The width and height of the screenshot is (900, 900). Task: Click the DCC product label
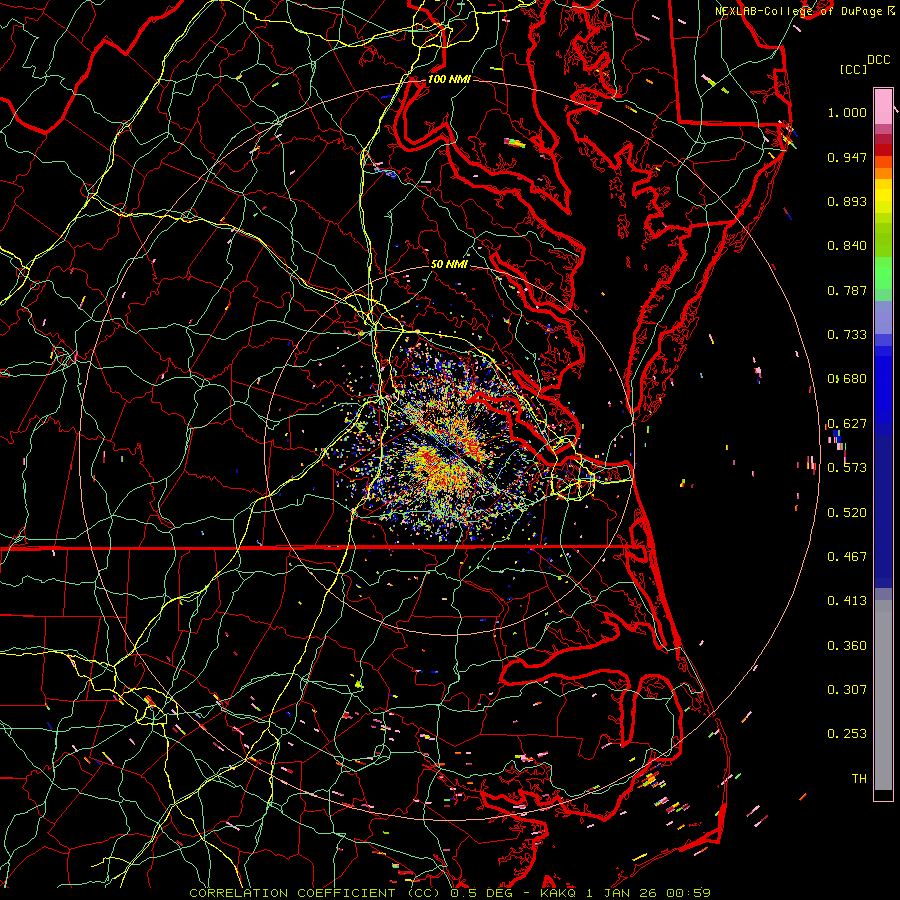[878, 60]
